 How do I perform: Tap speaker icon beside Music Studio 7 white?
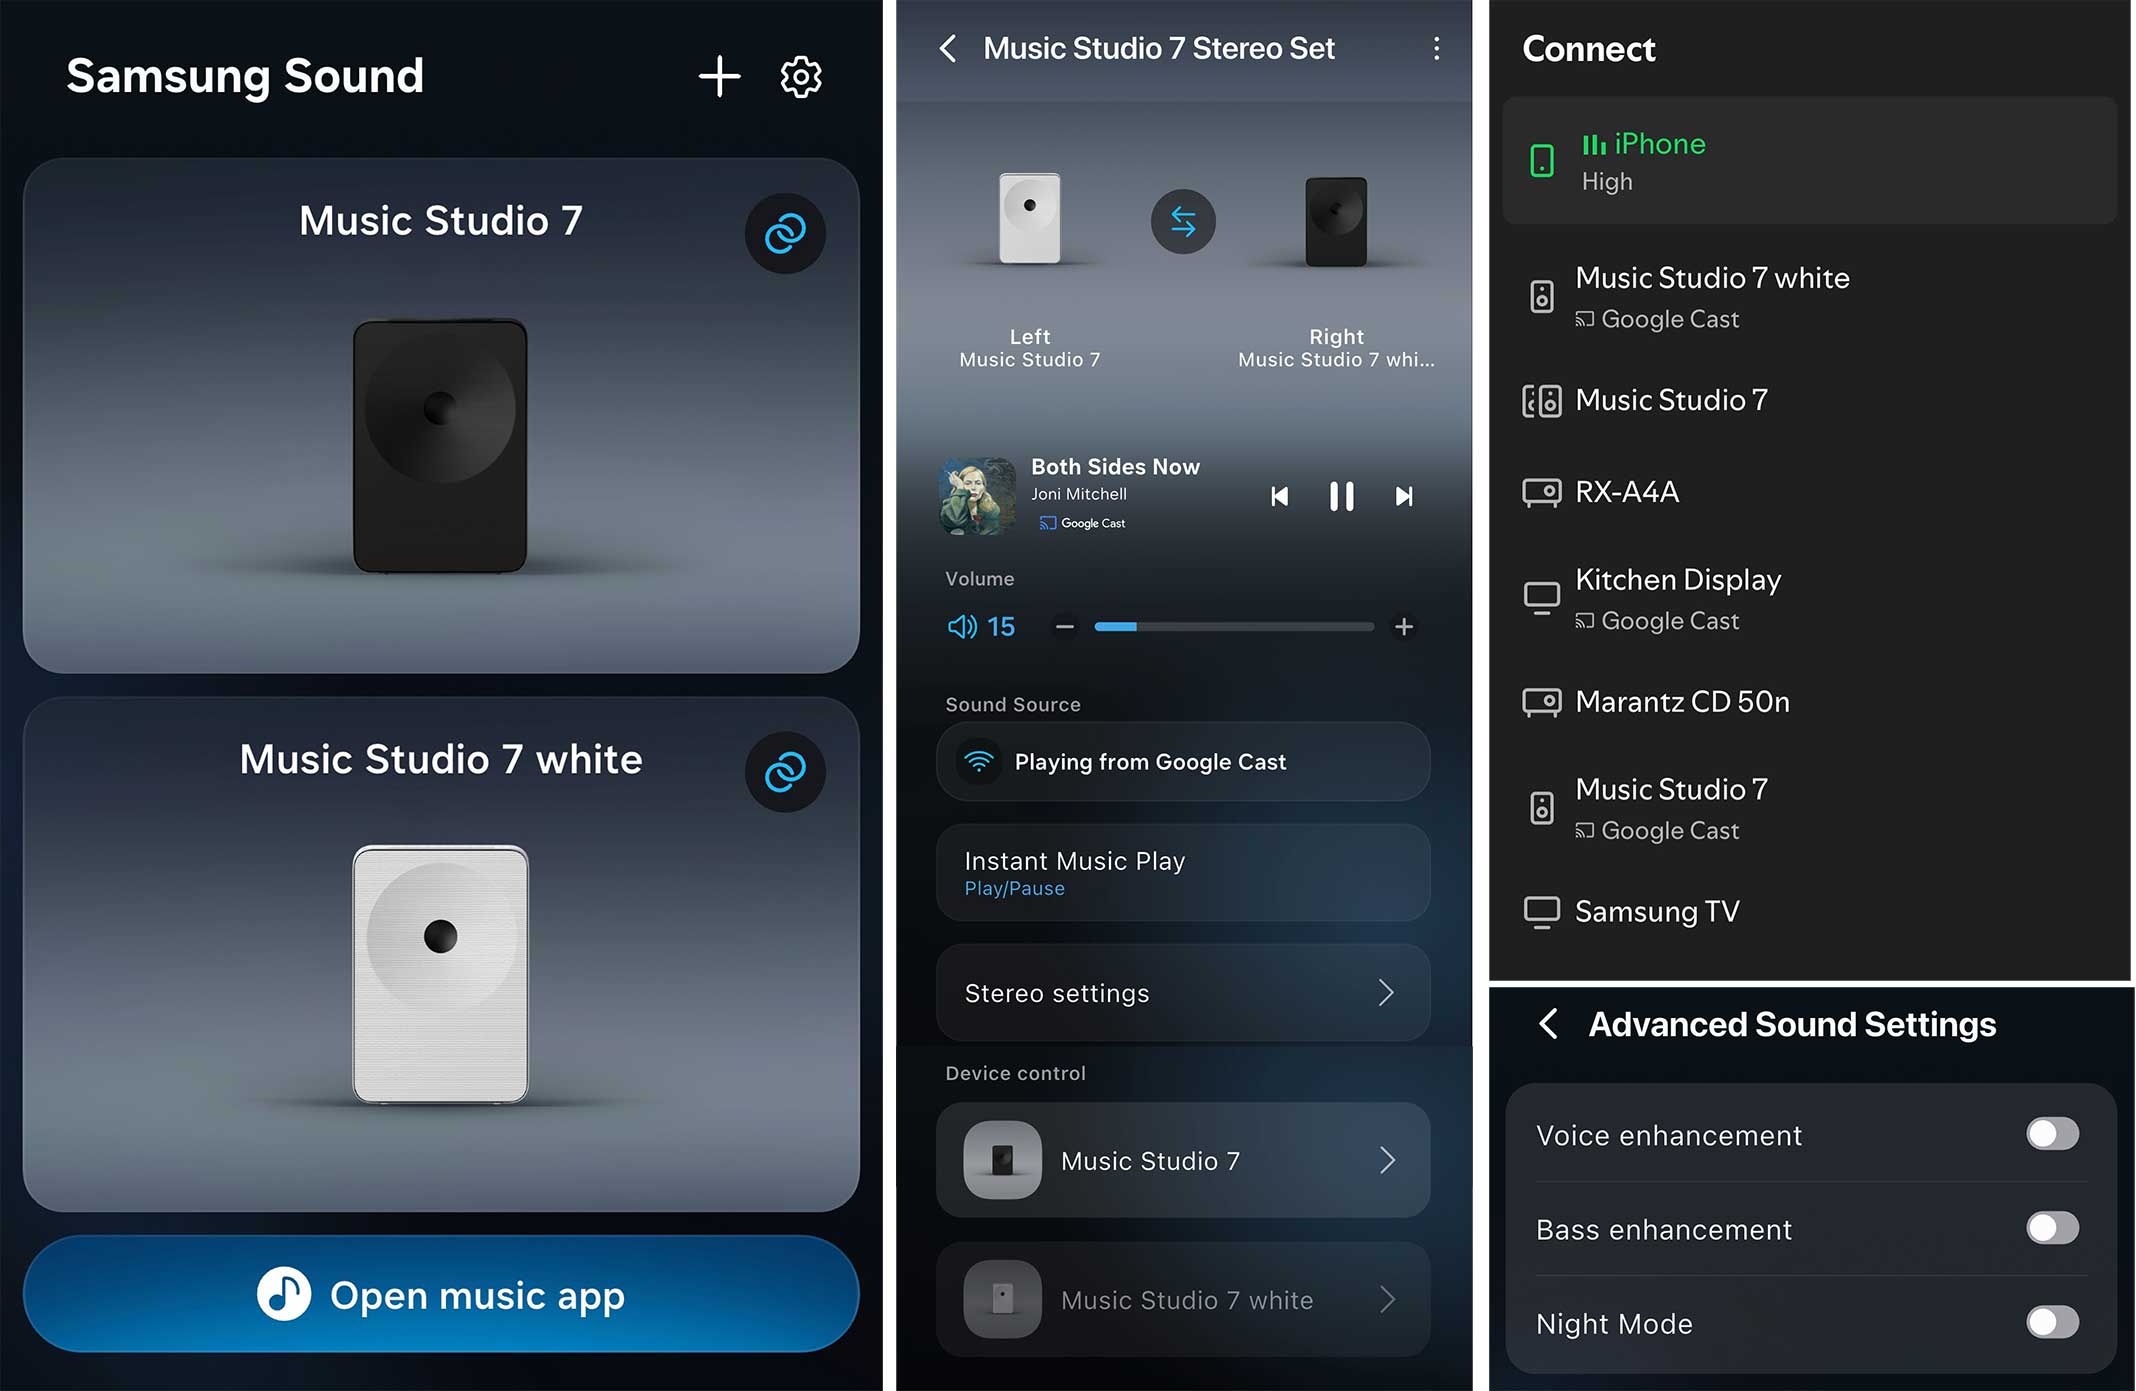click(1542, 297)
